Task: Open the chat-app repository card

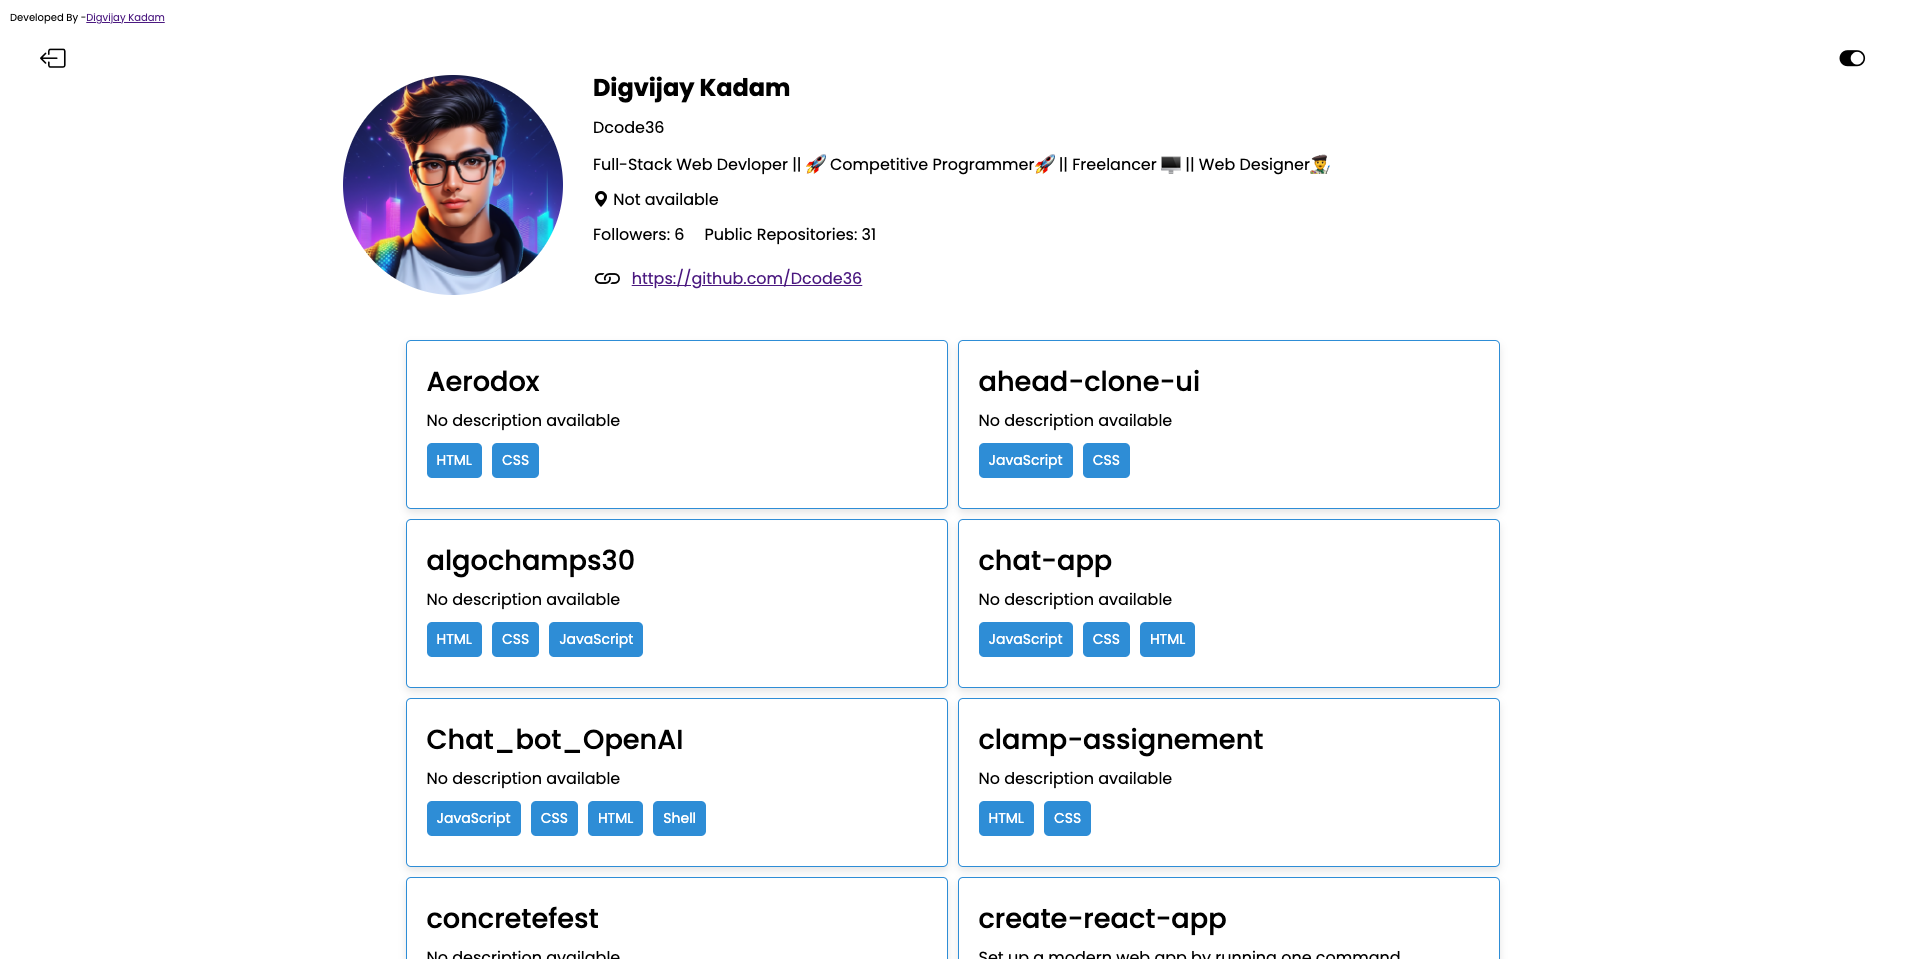Action: pyautogui.click(x=1228, y=603)
